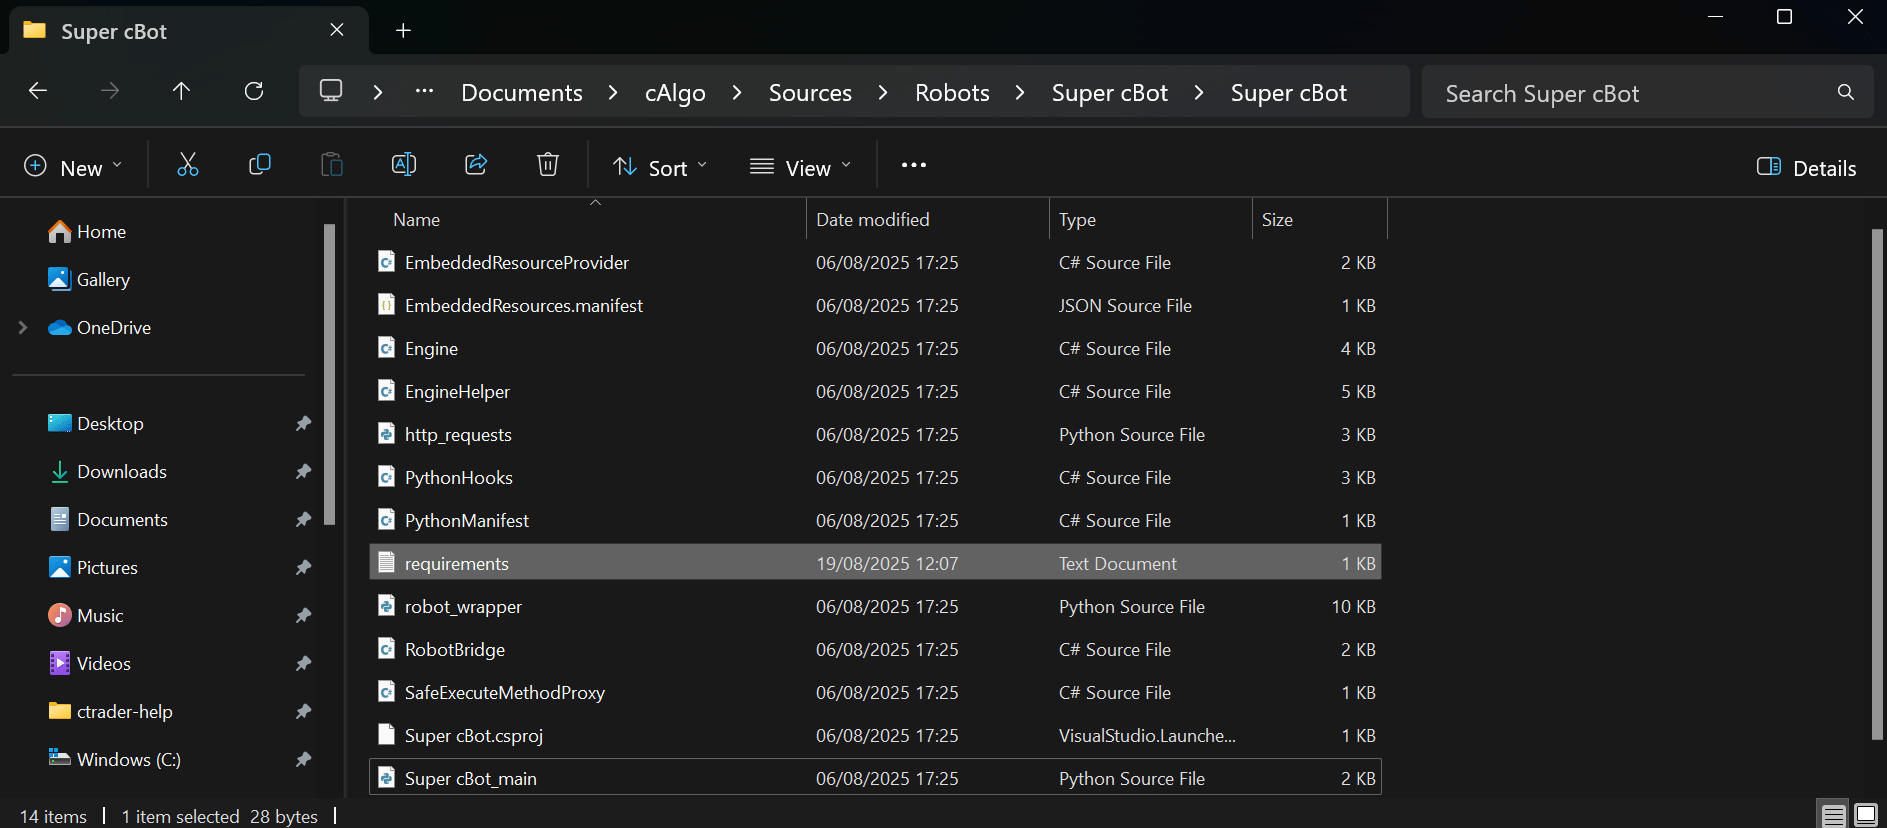The height and width of the screenshot is (828, 1887).
Task: Select Super cBot.csproj file
Action: pyautogui.click(x=875, y=735)
